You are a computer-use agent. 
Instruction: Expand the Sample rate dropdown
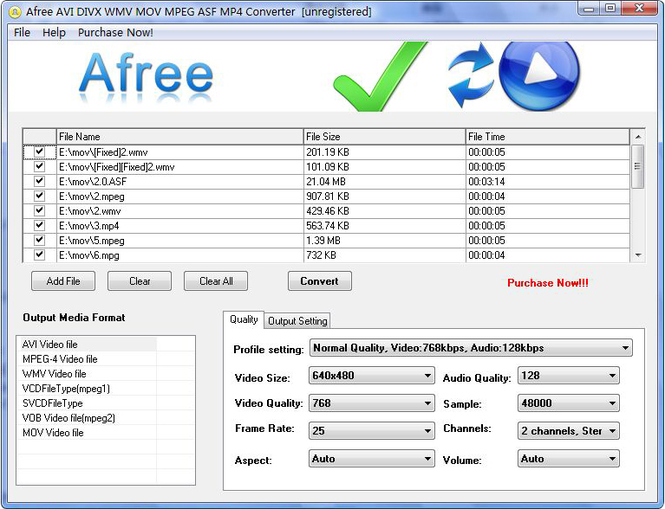pos(568,403)
